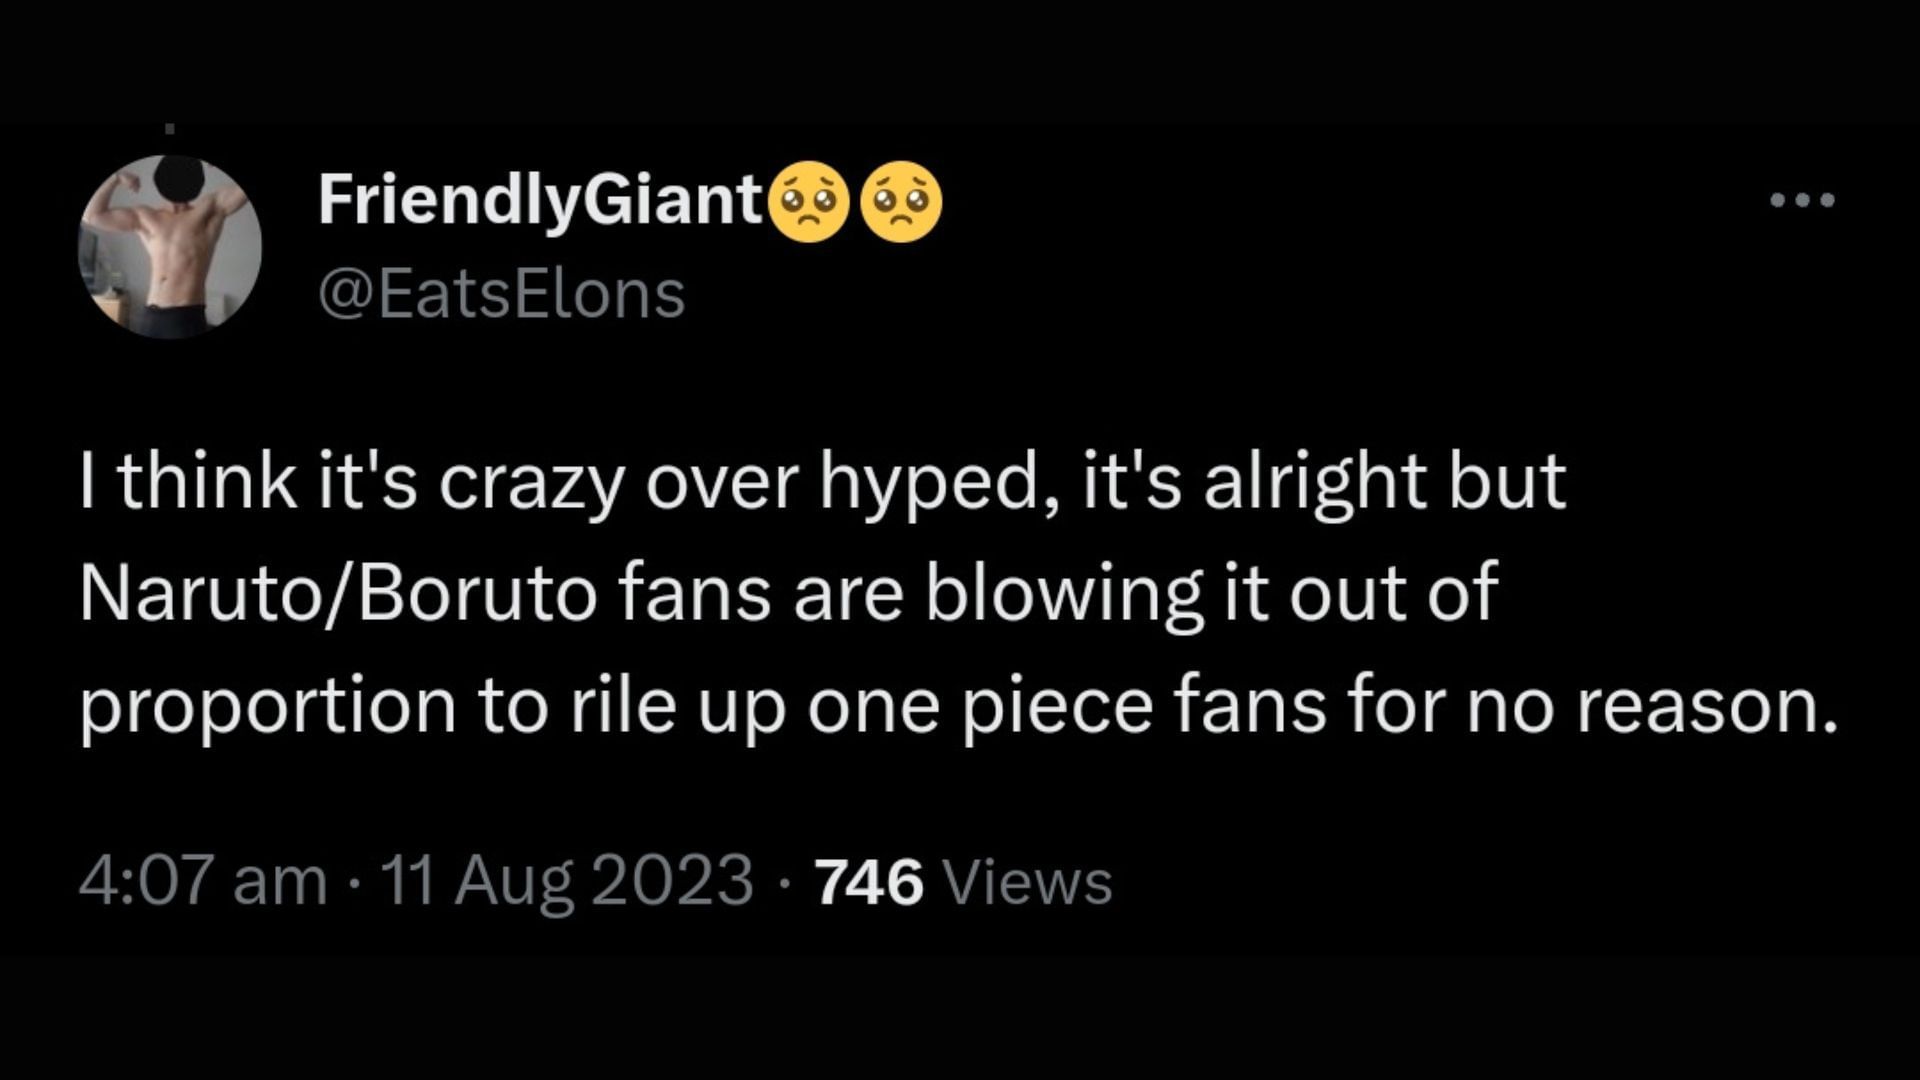Open the @EatsElons handle link
Screen dimensions: 1920x1080
pyautogui.click(x=501, y=295)
